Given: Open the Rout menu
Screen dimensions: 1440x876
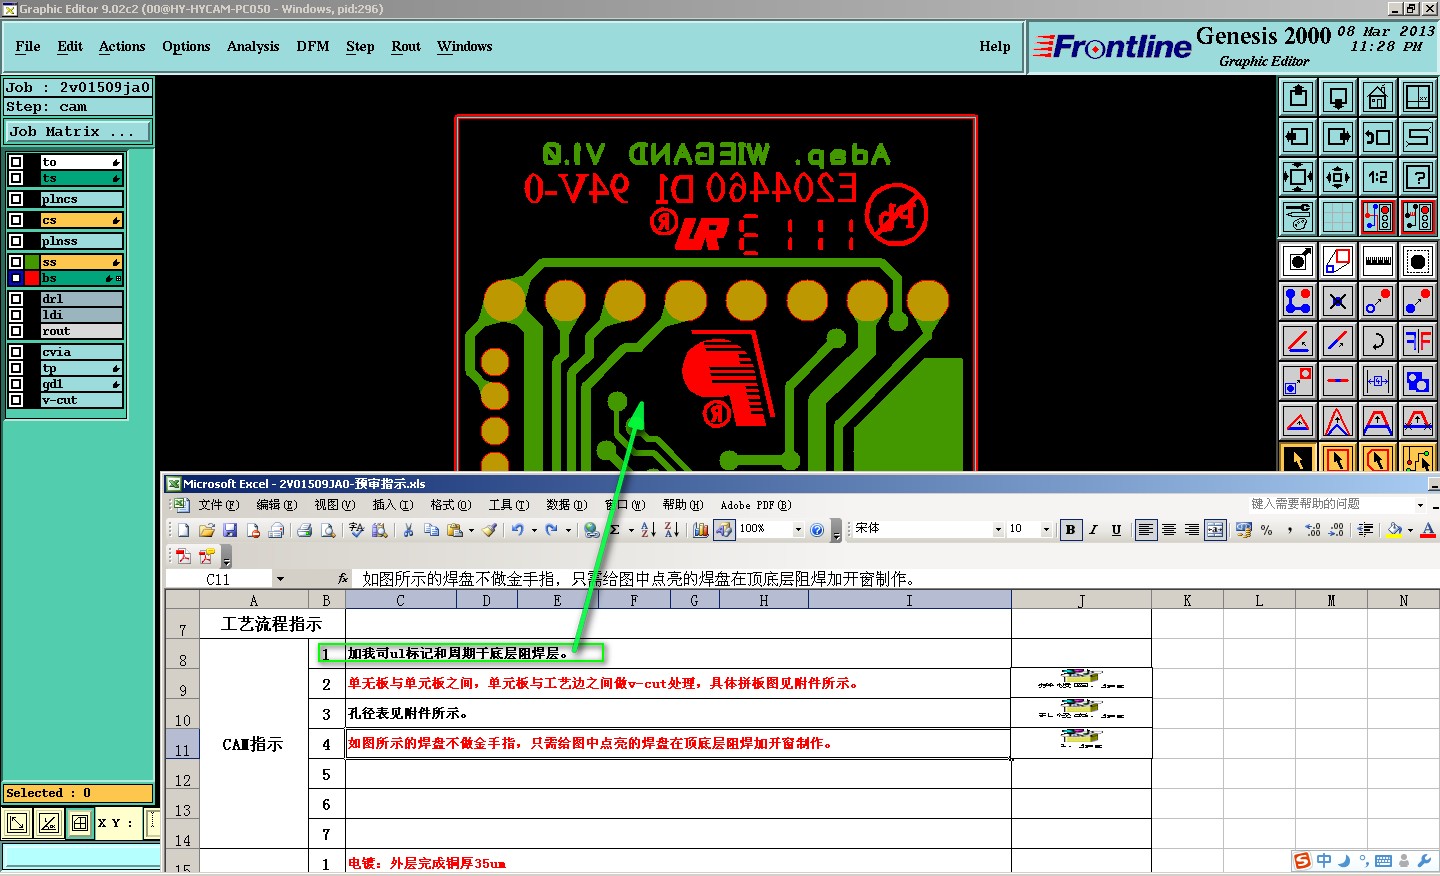Looking at the screenshot, I should coord(406,47).
